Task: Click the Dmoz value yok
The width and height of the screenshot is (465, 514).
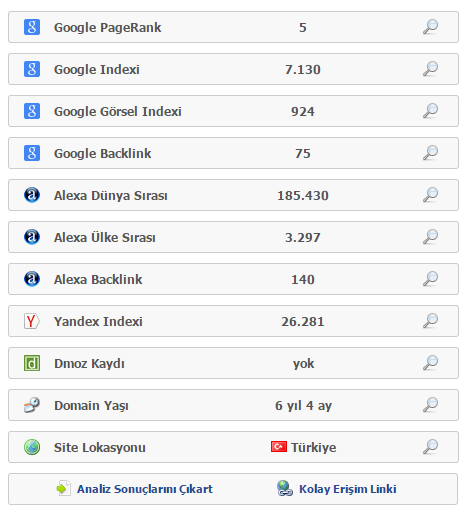Action: pos(303,364)
